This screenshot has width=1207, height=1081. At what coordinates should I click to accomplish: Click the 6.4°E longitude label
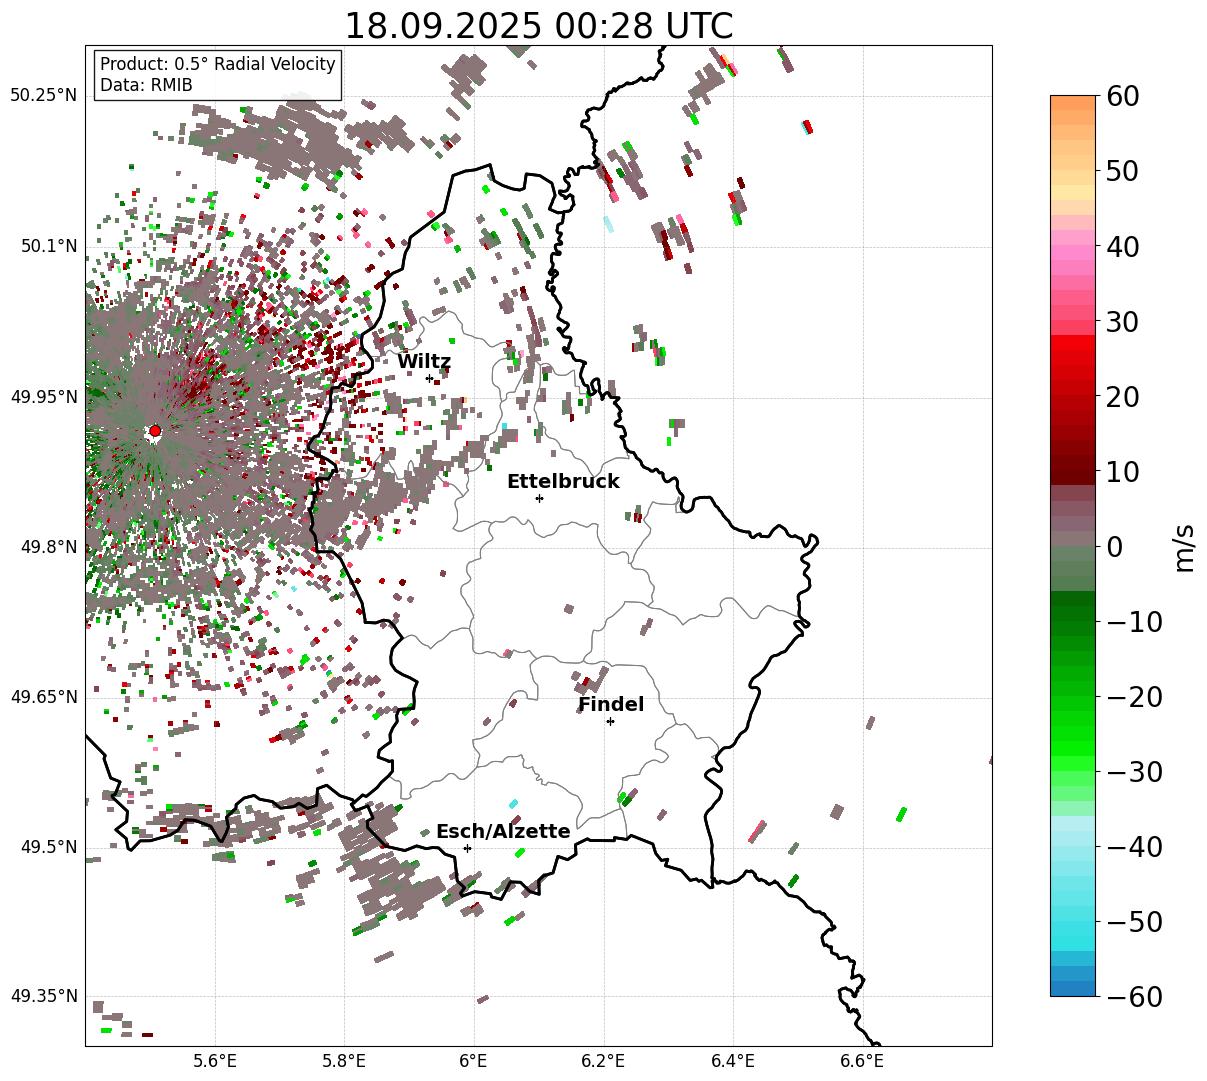pyautogui.click(x=733, y=1061)
